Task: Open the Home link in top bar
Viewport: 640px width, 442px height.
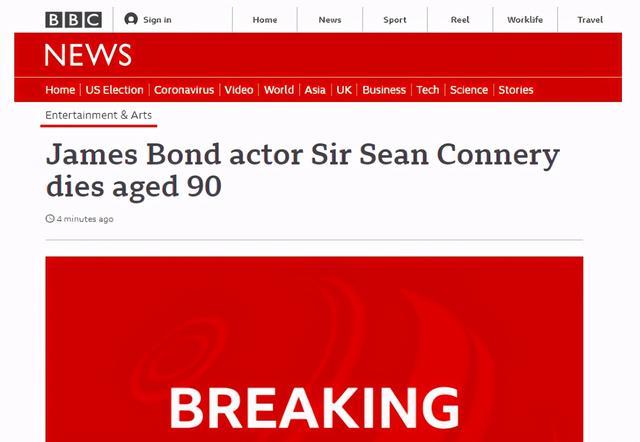Action: point(265,20)
